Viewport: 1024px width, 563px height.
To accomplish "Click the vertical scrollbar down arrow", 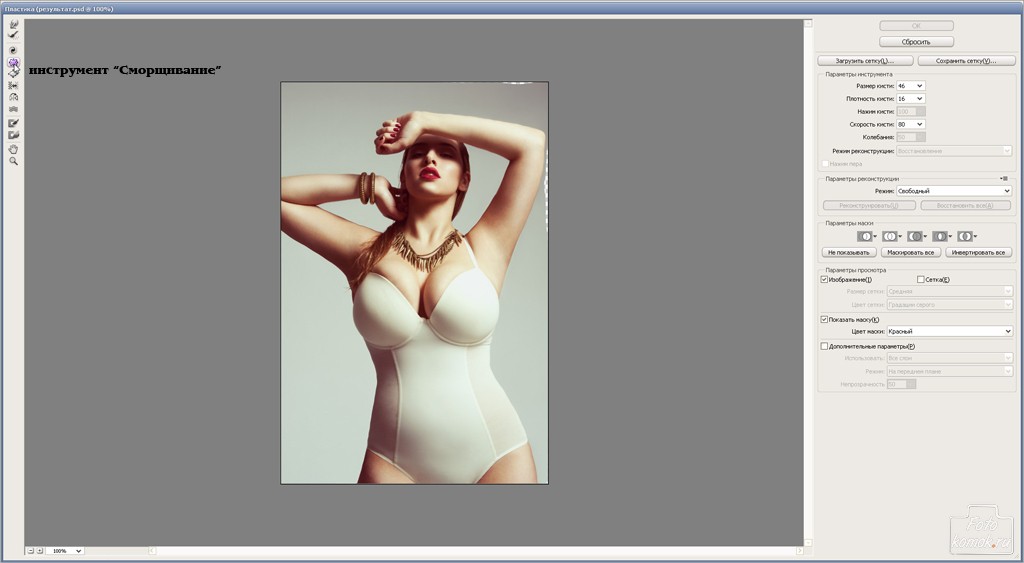I will click(808, 543).
